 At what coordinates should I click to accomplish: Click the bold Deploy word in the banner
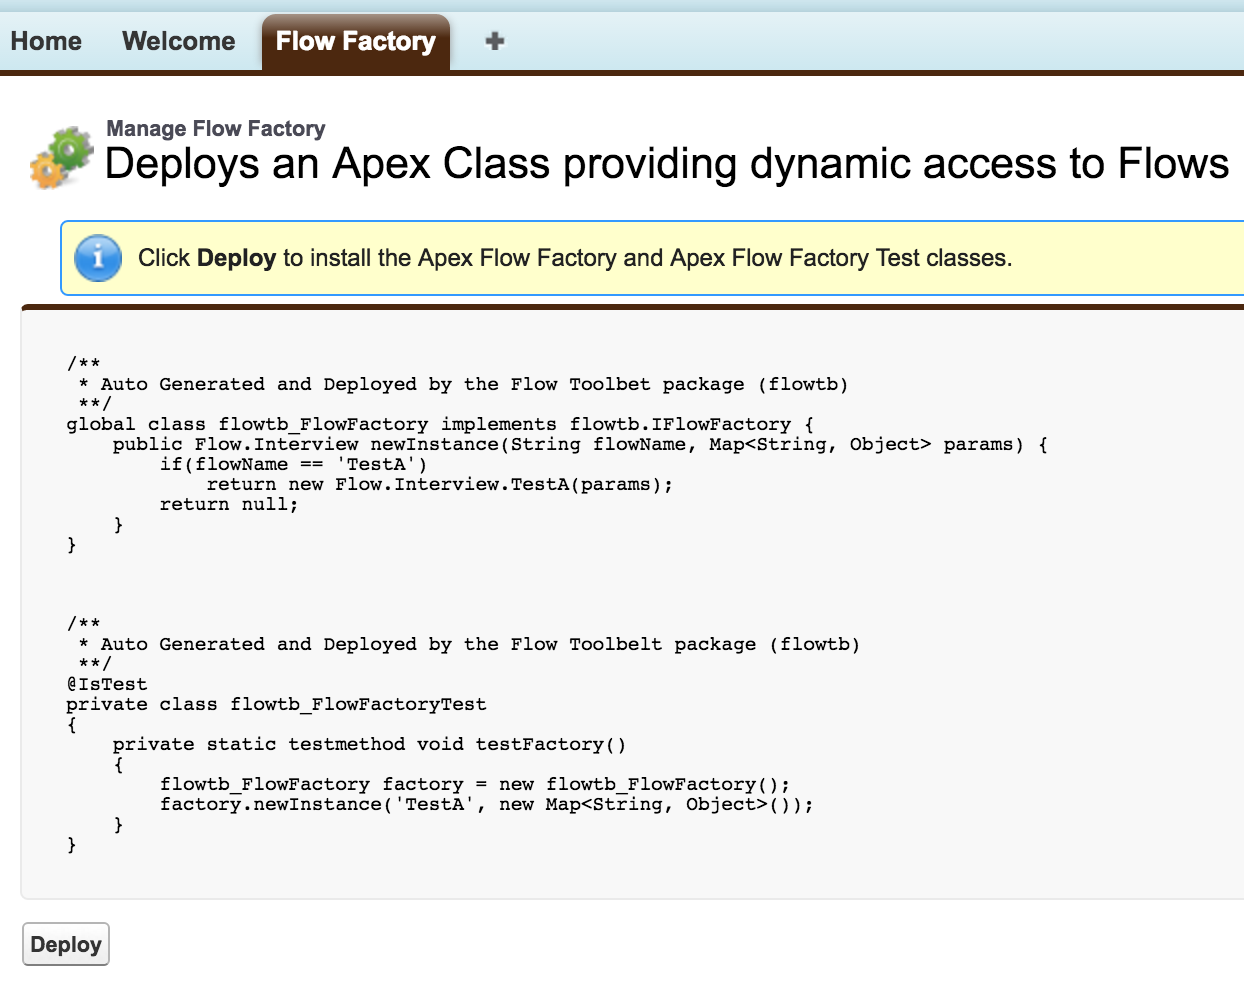coord(243,258)
